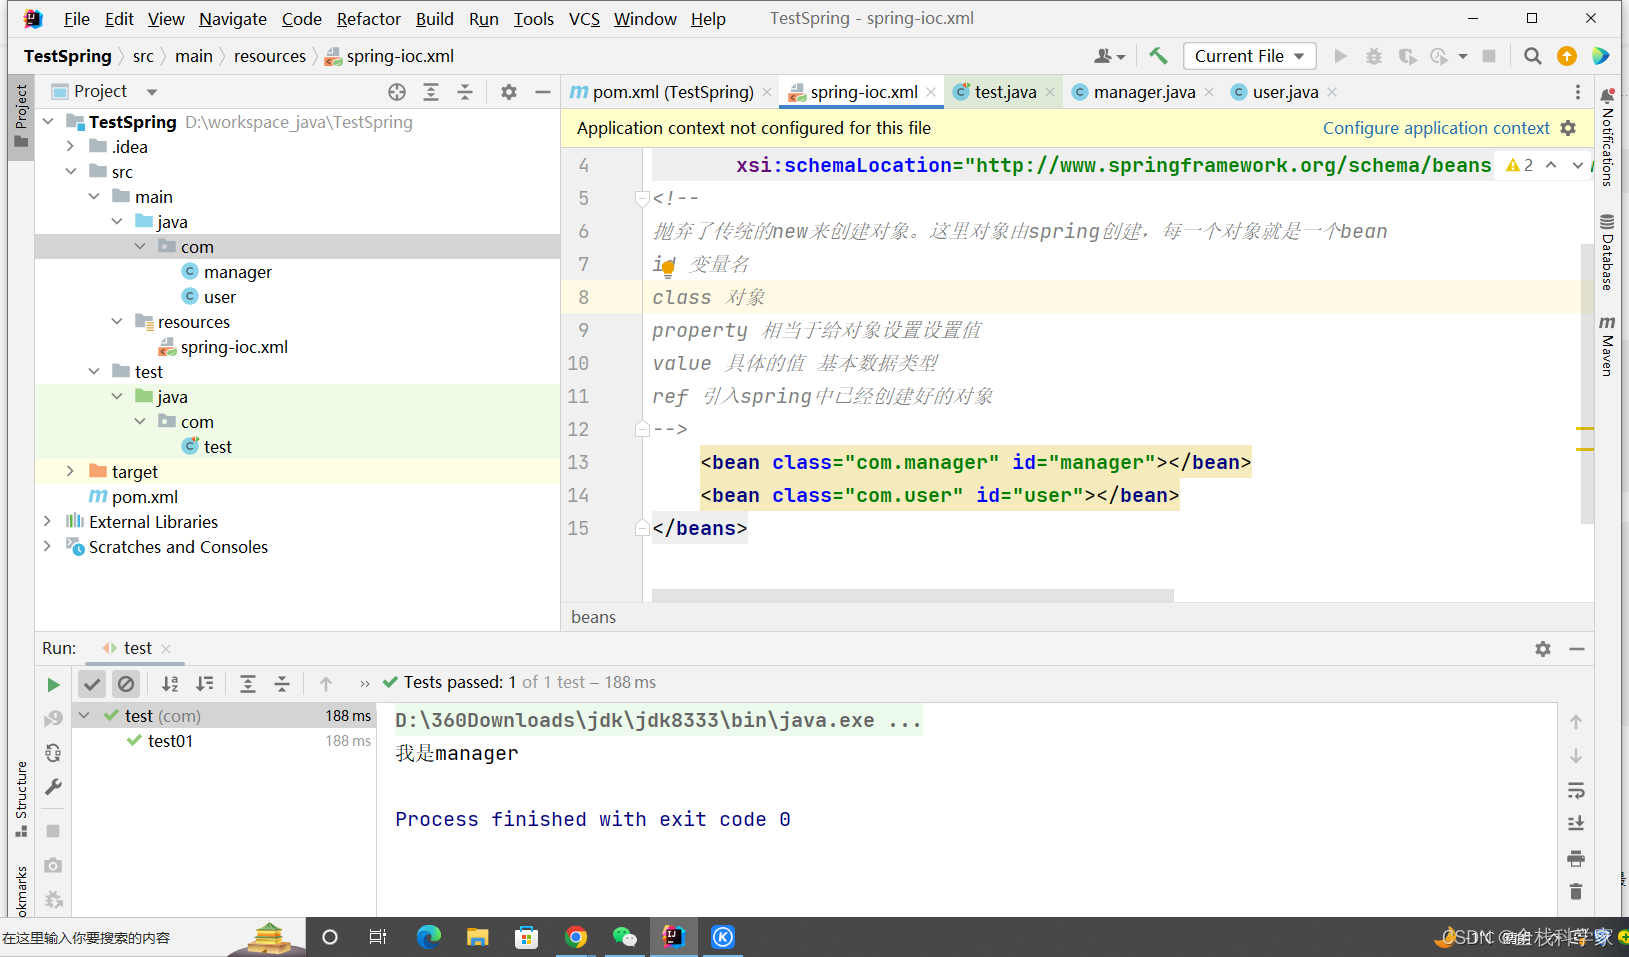Rerun the test01 test
This screenshot has height=957, width=1629.
click(x=53, y=684)
